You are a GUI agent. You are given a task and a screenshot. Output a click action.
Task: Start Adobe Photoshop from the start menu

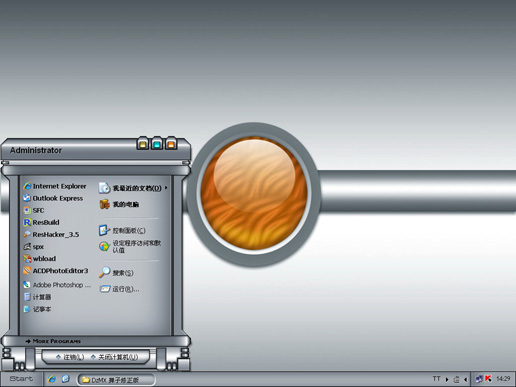tap(57, 285)
